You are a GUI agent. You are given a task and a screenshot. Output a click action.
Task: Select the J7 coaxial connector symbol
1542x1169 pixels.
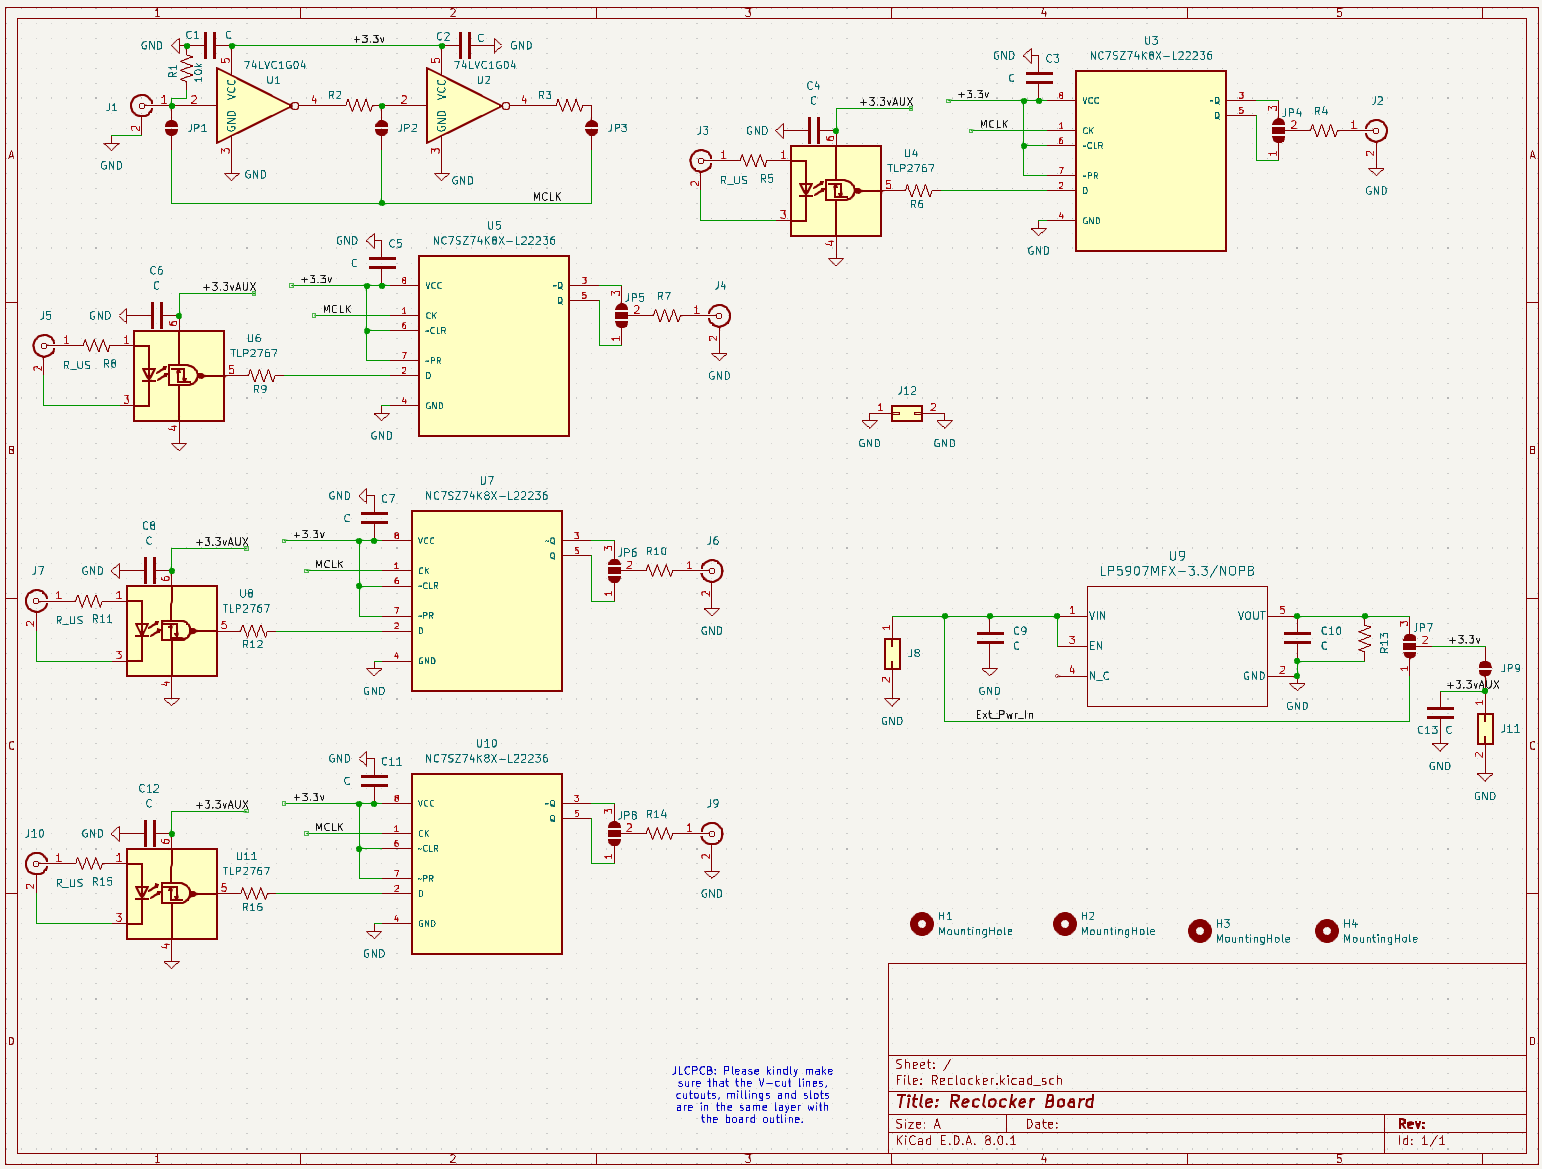36,601
